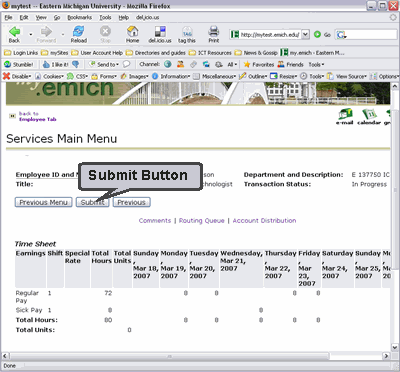The height and width of the screenshot is (372, 400).
Task: Open the e-mail icon in the portal
Action: tap(345, 115)
